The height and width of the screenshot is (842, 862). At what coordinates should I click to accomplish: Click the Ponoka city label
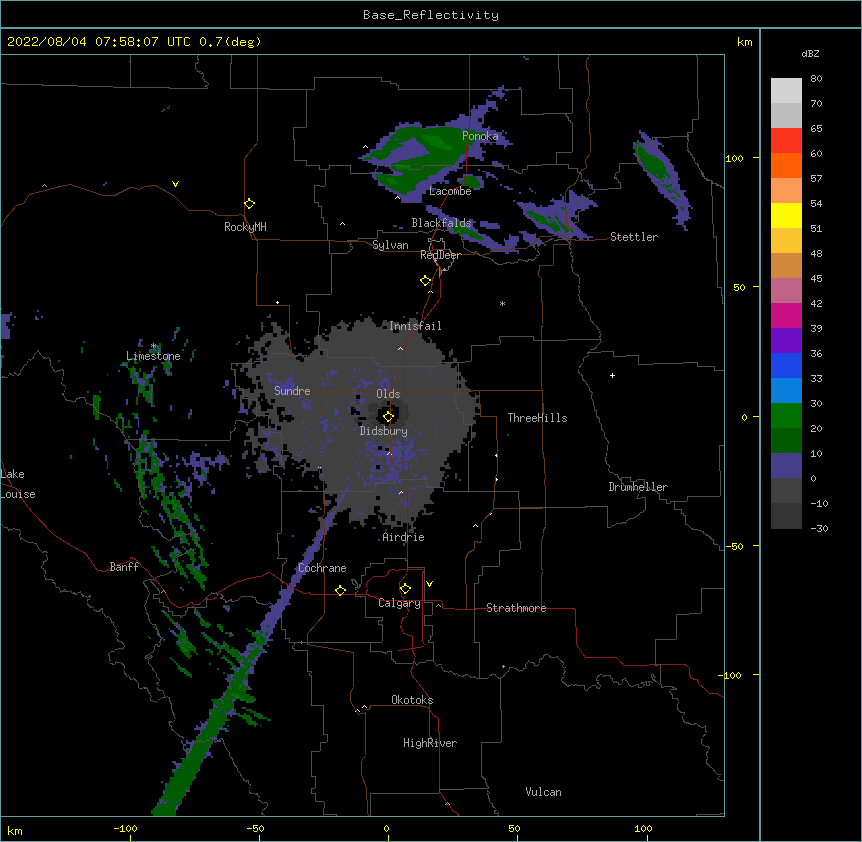point(480,136)
